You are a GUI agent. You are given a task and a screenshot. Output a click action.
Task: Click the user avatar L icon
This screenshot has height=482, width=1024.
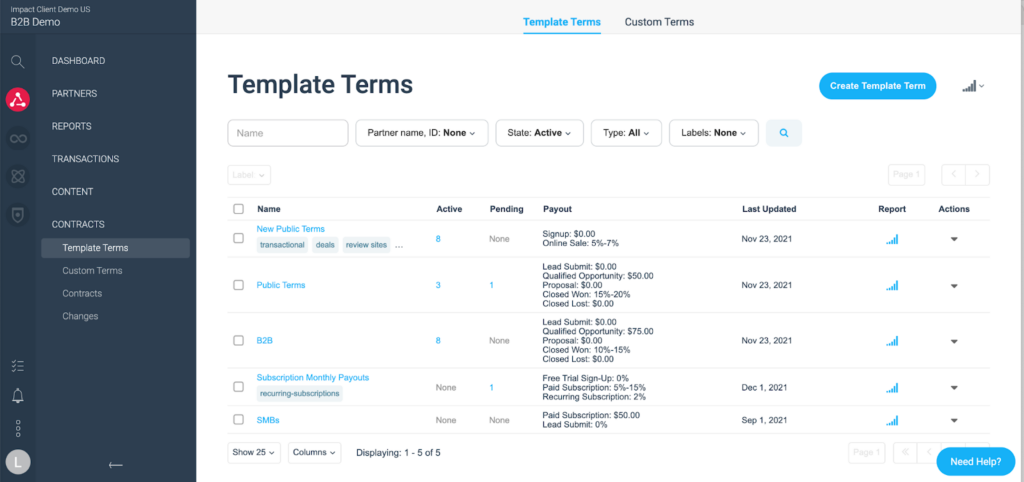click(x=17, y=462)
